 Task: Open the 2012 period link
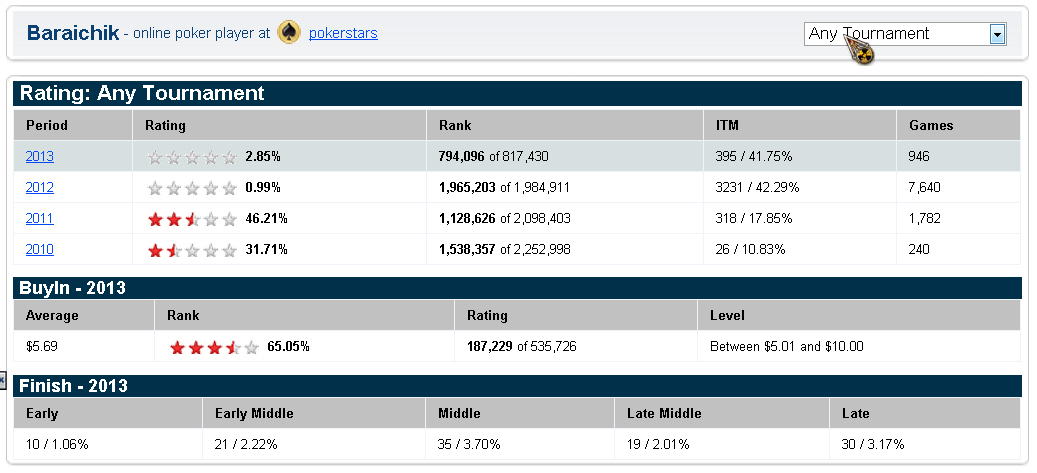[x=40, y=187]
